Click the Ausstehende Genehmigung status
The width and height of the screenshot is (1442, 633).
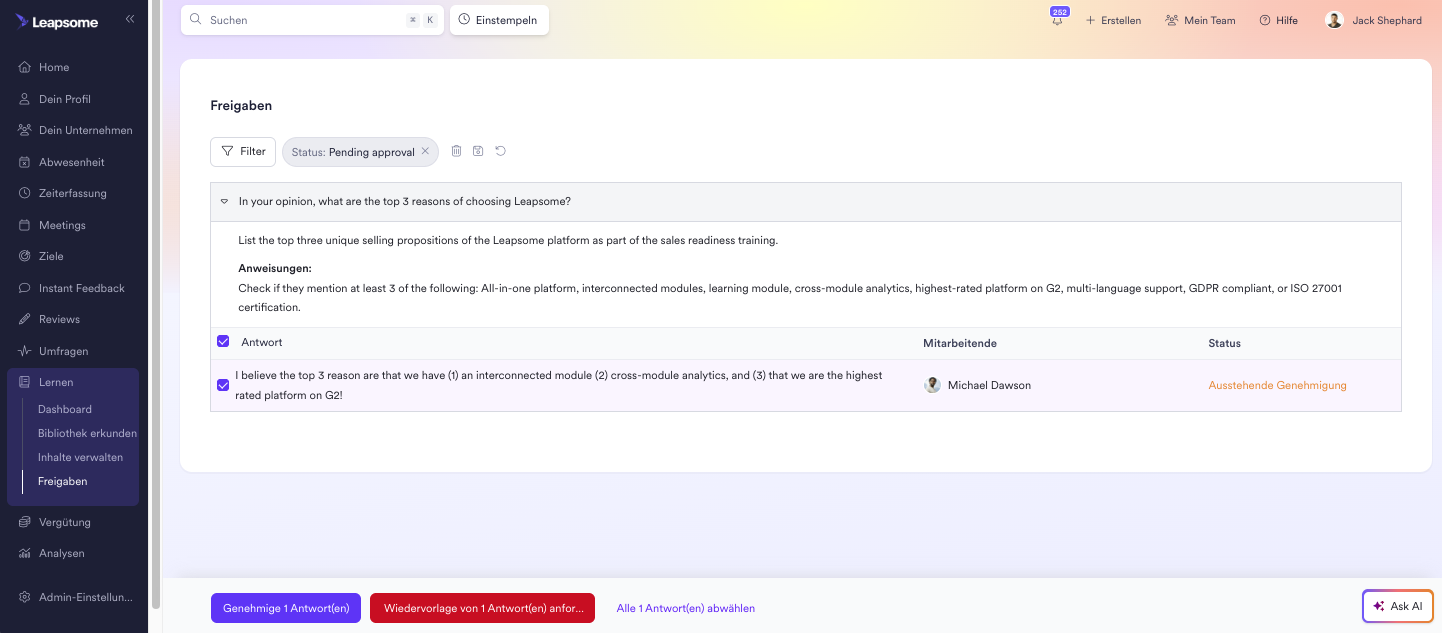(x=1277, y=385)
